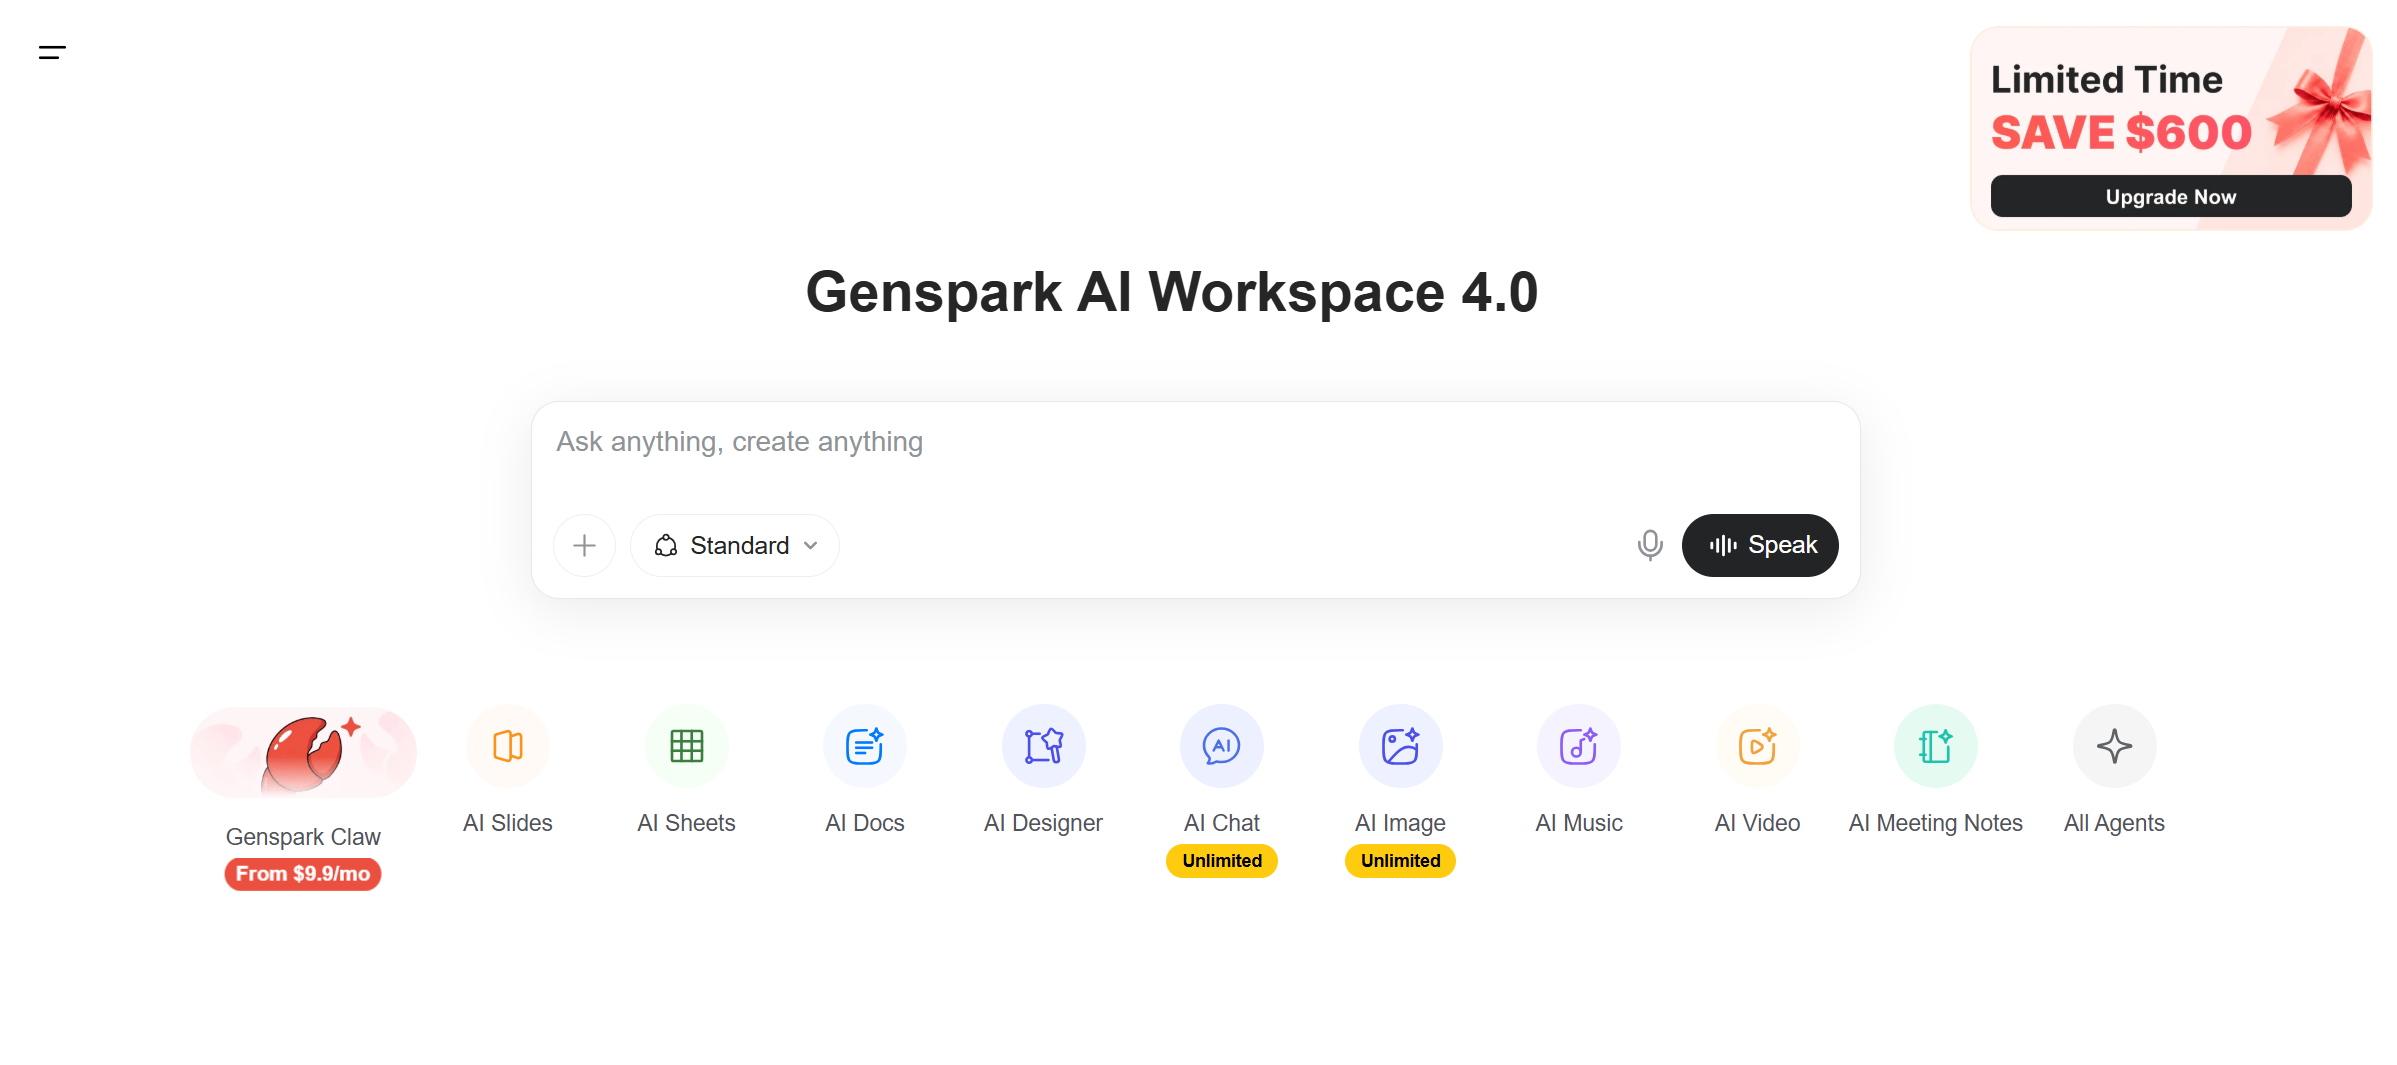Click the SAVE $600 promo text
This screenshot has width=2397, height=1065.
[x=2121, y=132]
